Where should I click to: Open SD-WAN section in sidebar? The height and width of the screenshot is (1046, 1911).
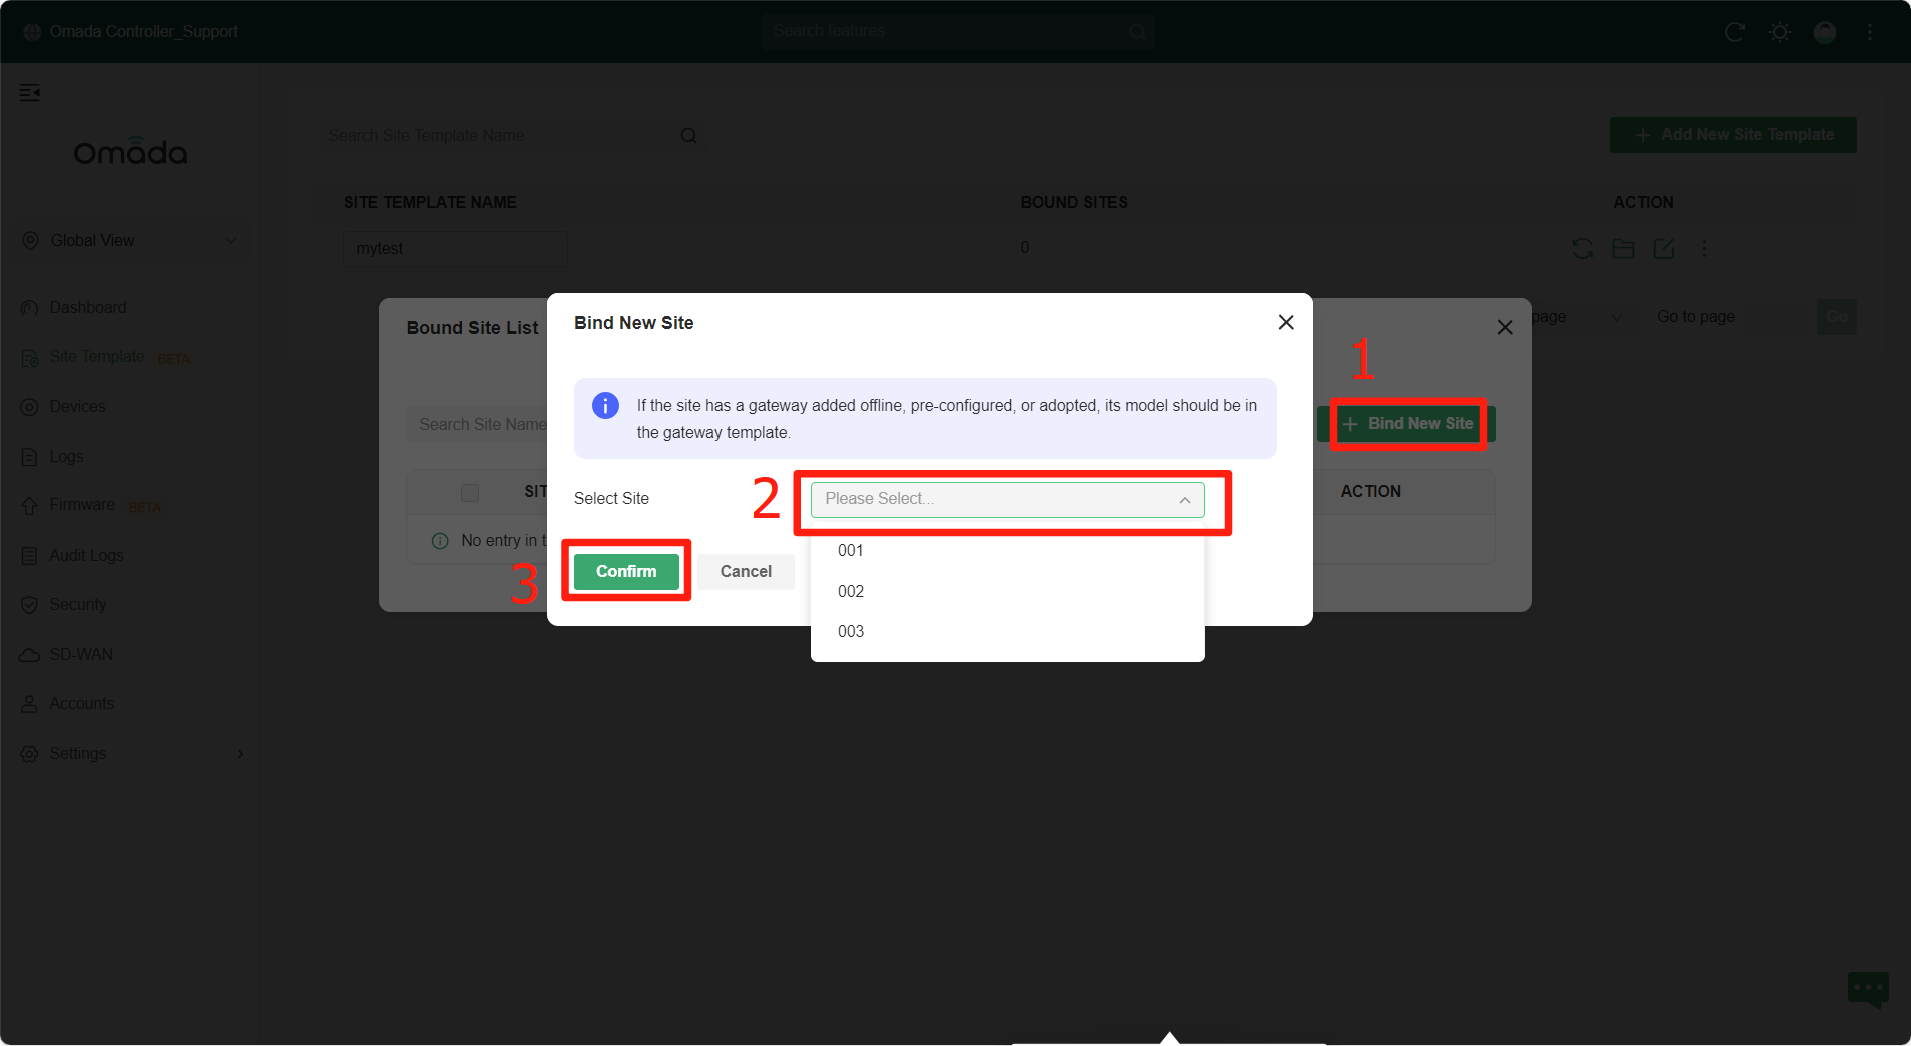[x=81, y=655]
